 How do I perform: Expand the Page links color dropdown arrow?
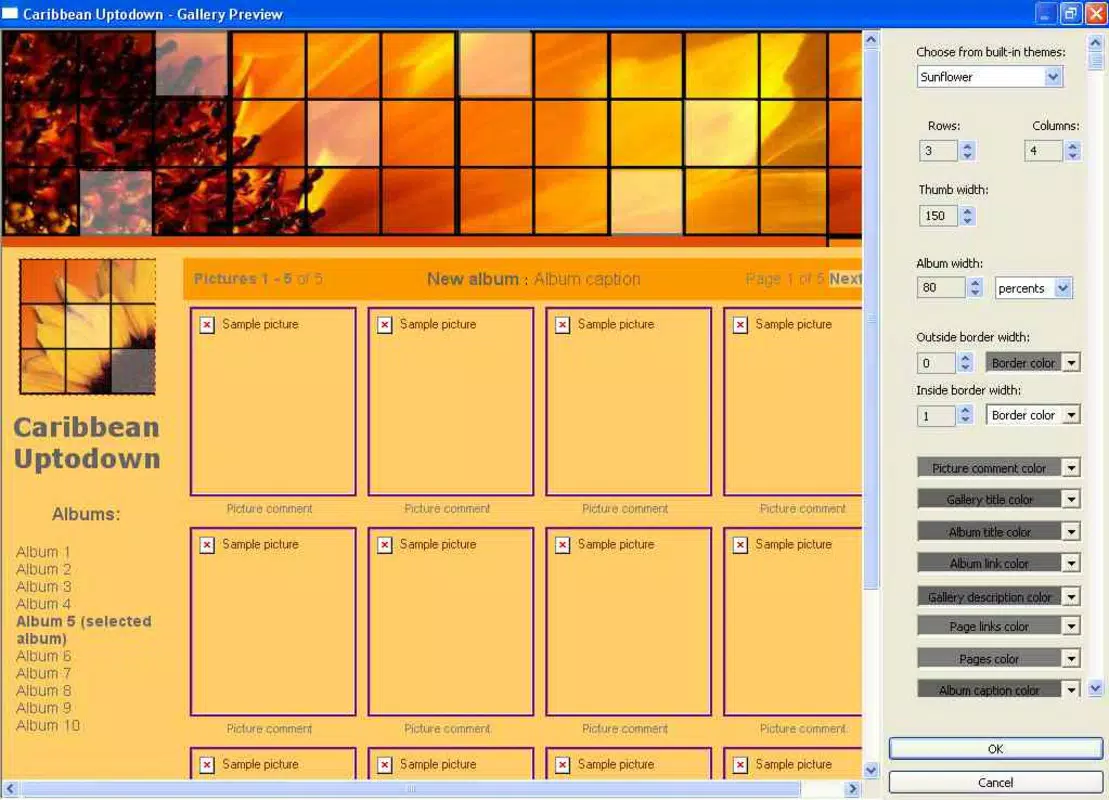pyautogui.click(x=1072, y=626)
